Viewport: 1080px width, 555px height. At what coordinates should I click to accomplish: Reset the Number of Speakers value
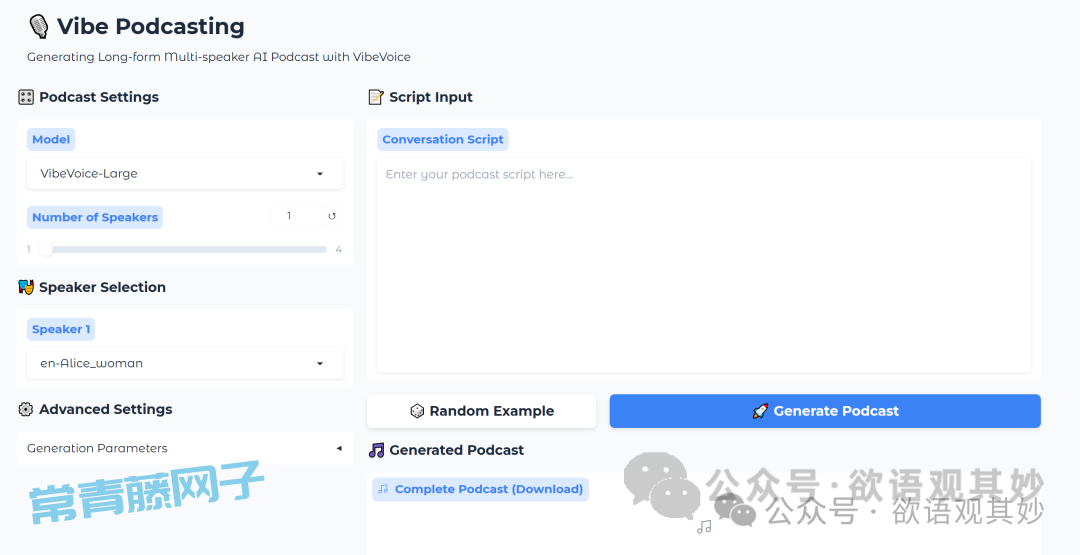(332, 216)
